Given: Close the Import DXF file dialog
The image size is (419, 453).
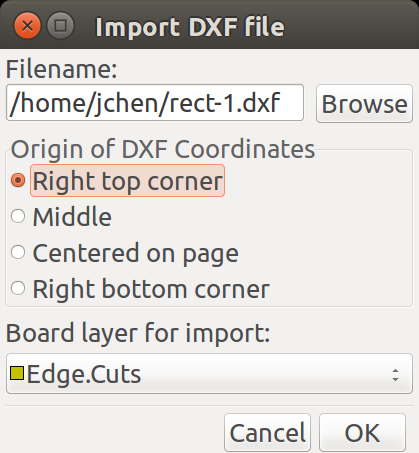Looking at the screenshot, I should 27,25.
